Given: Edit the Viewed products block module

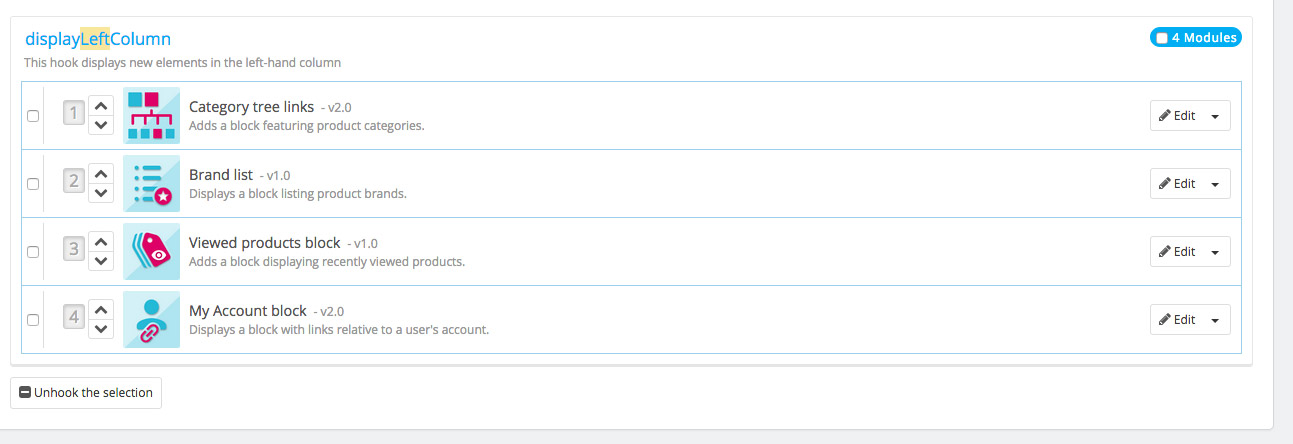Looking at the screenshot, I should click(x=1177, y=252).
